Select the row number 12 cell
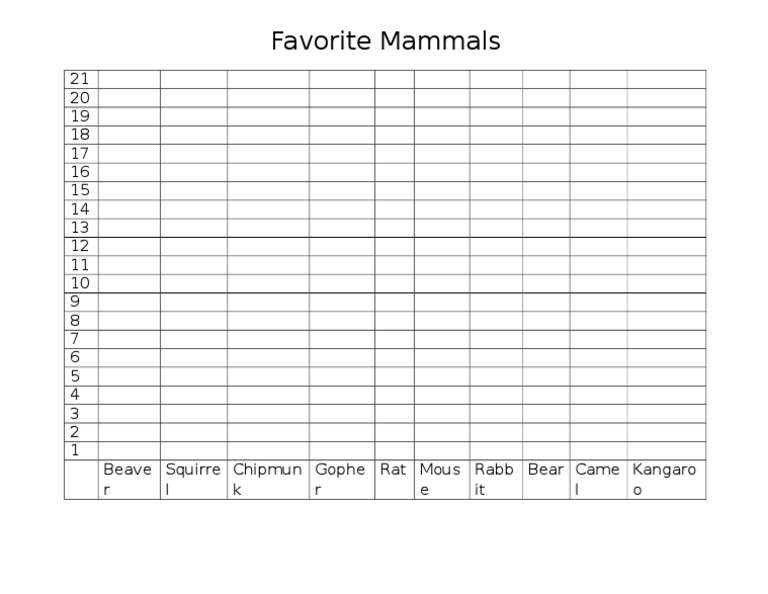This screenshot has width=768, height=594. (x=80, y=246)
